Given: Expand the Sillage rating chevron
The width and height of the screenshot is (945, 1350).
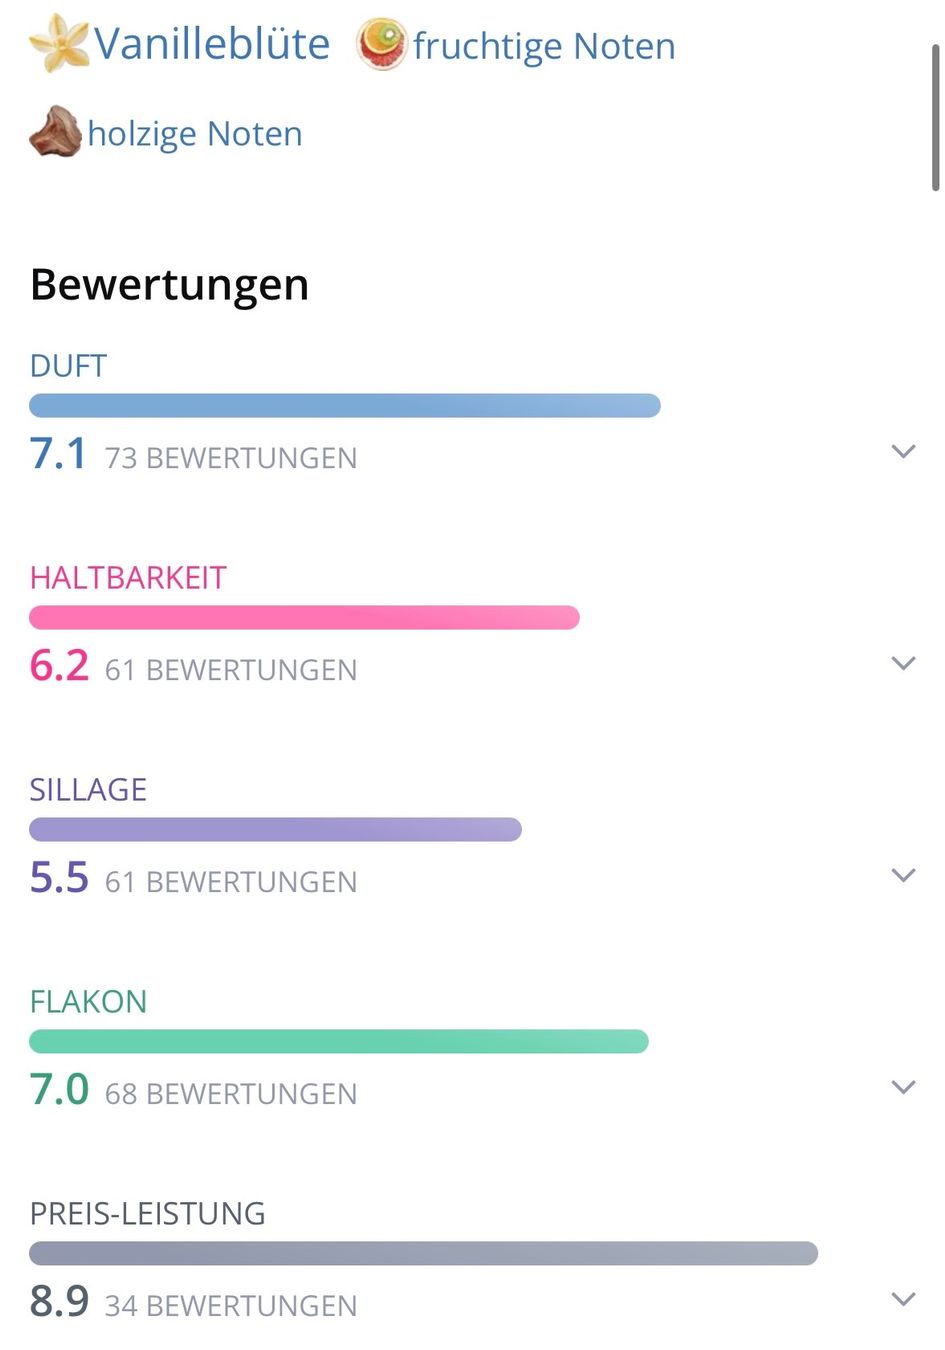Looking at the screenshot, I should tap(903, 875).
